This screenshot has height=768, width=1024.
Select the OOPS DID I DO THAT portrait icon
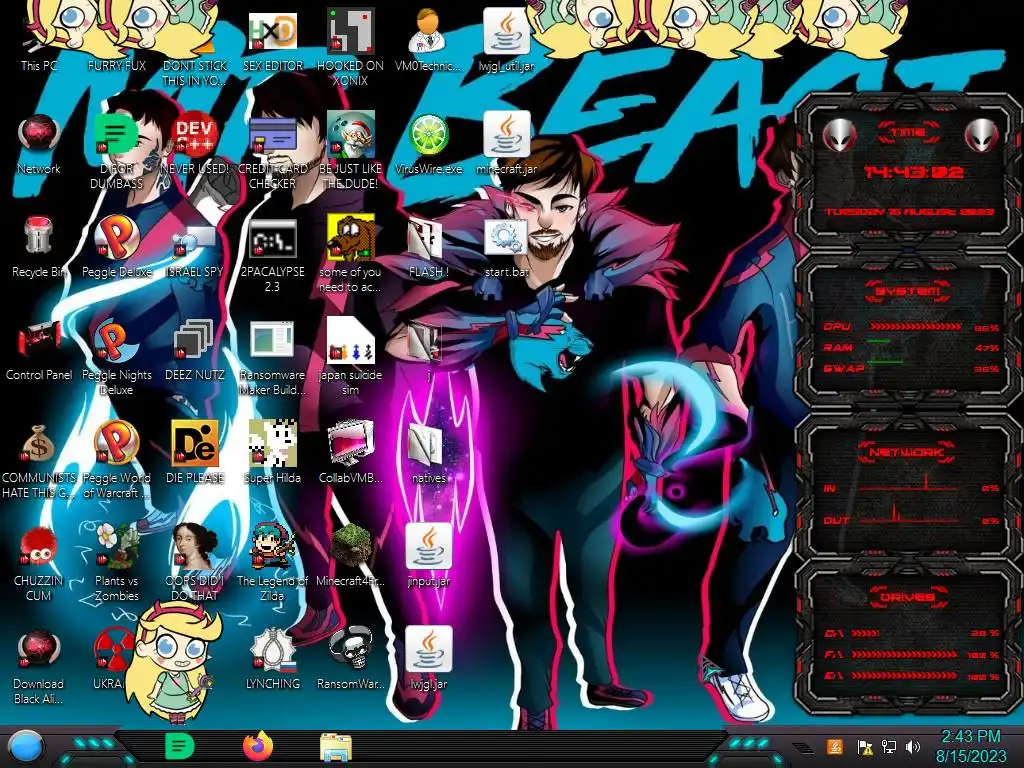click(x=195, y=564)
